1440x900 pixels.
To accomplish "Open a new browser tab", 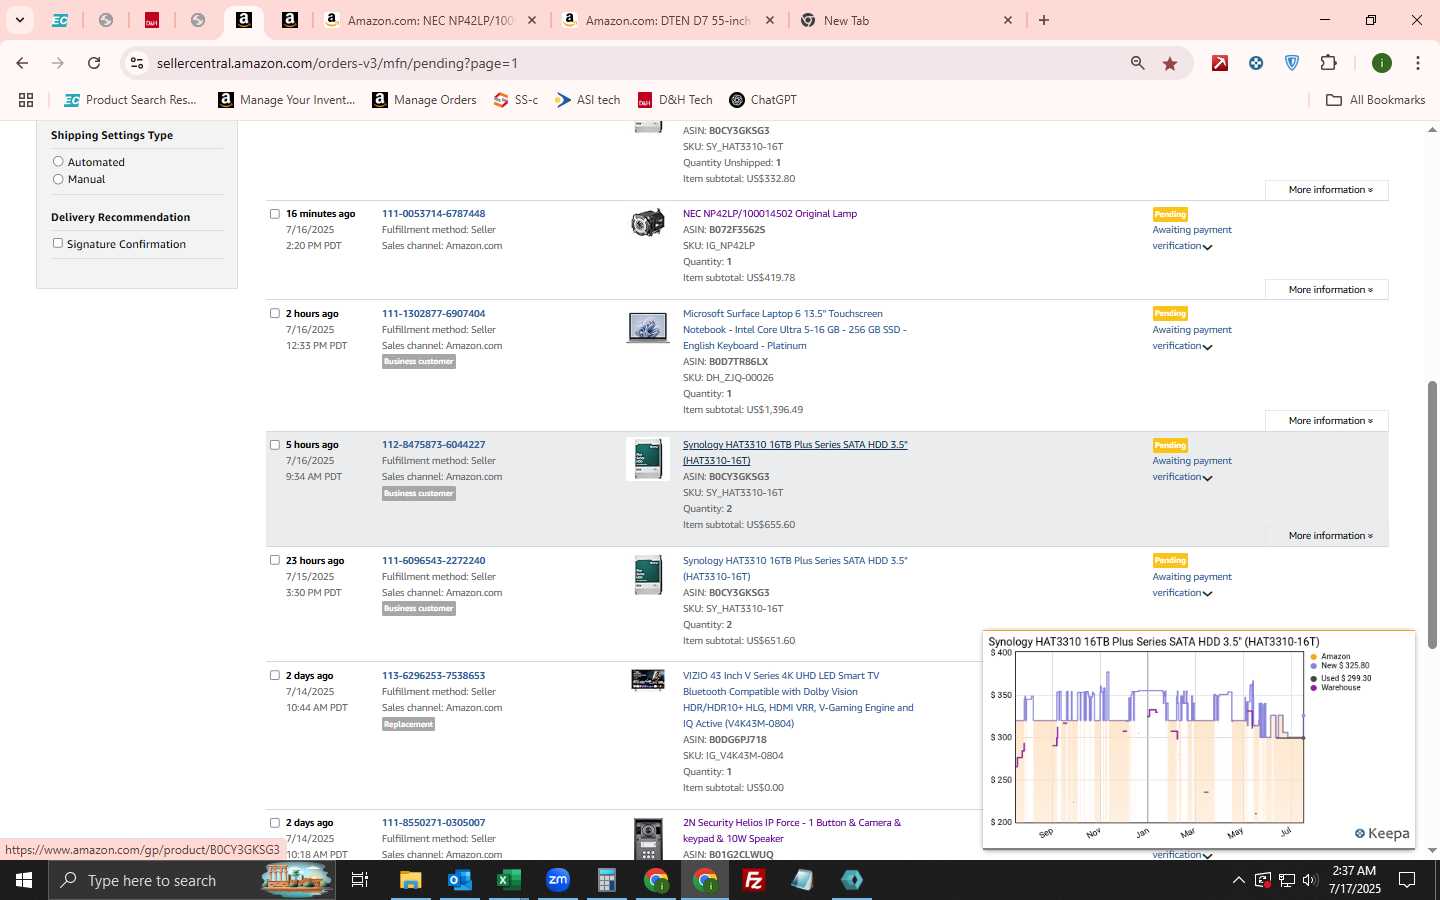I will (1044, 20).
